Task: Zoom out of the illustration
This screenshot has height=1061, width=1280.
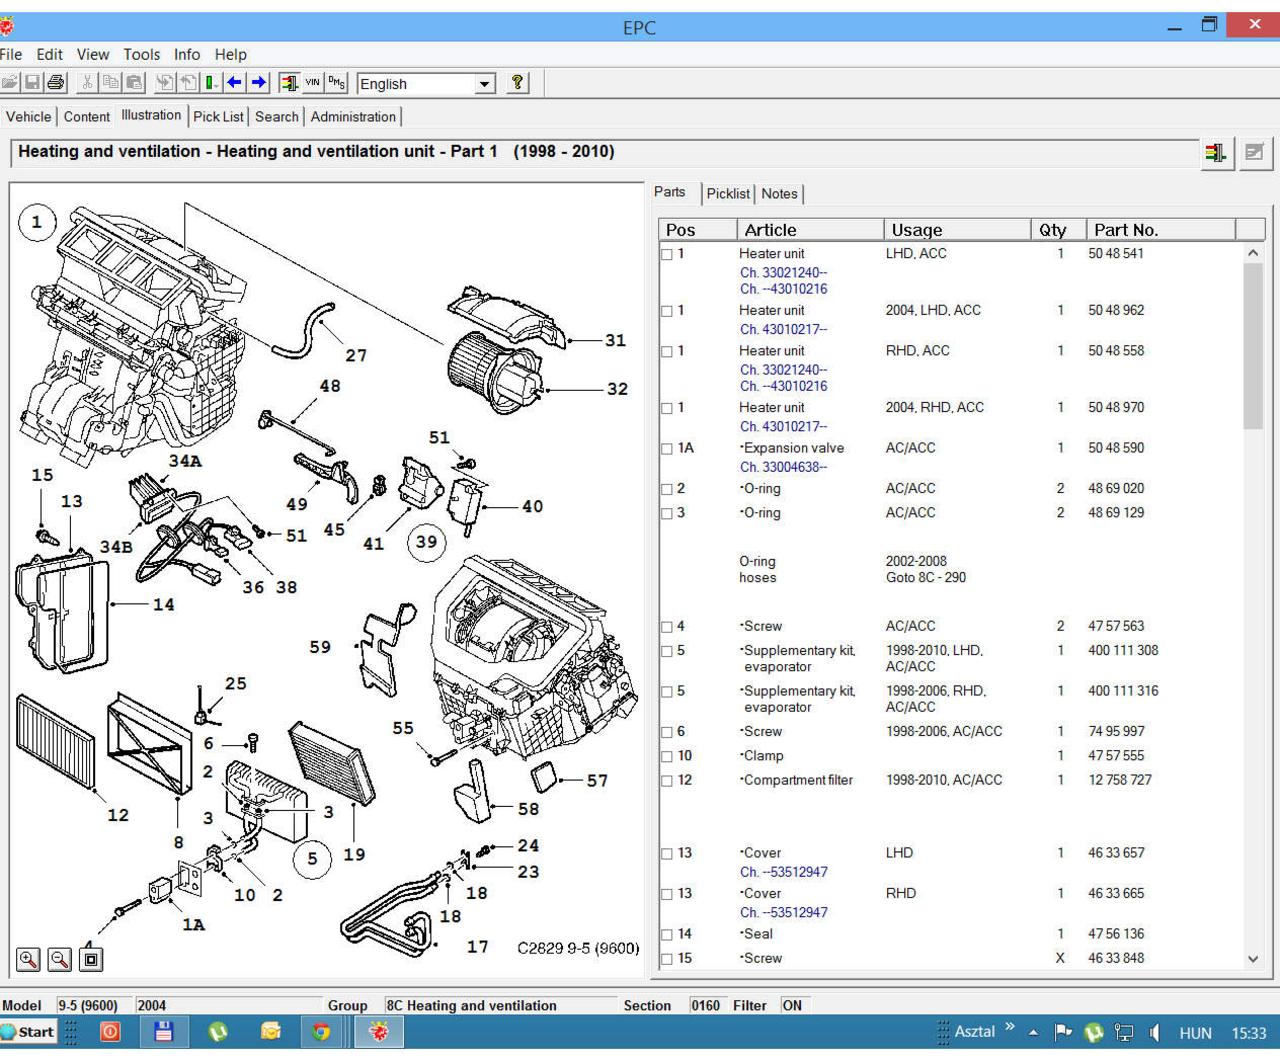Action: (60, 959)
